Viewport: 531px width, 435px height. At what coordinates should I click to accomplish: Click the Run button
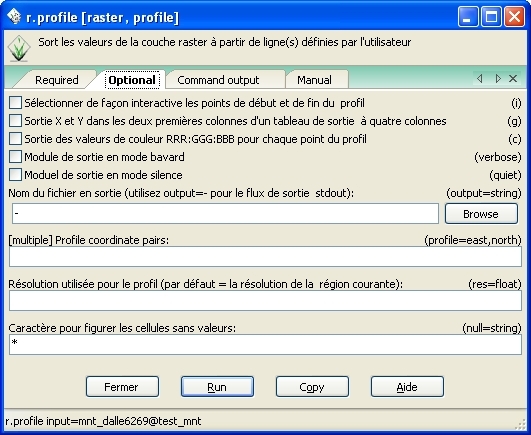click(x=217, y=387)
